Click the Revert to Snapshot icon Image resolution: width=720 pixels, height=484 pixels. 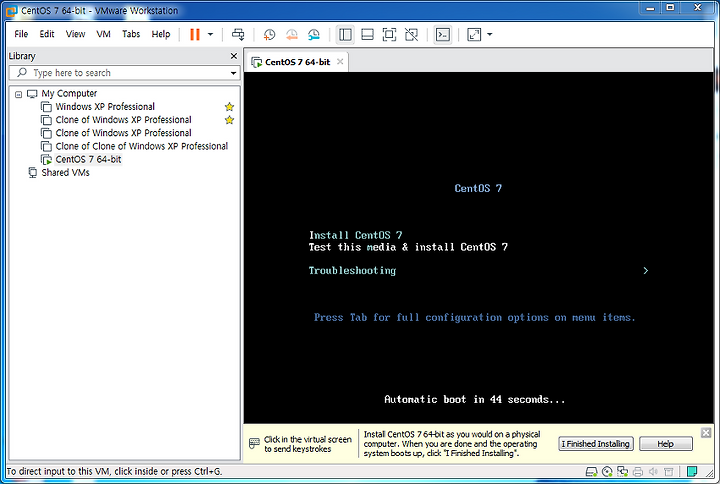tap(292, 34)
